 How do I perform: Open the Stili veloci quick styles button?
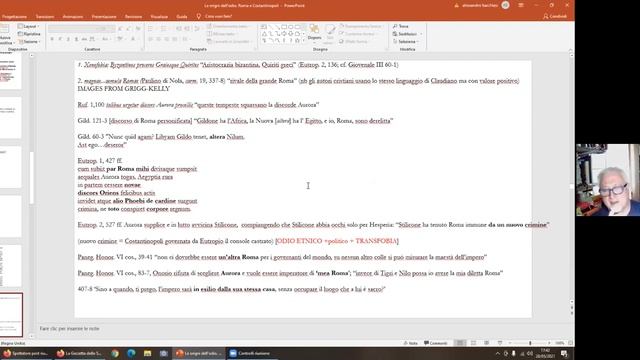330,33
